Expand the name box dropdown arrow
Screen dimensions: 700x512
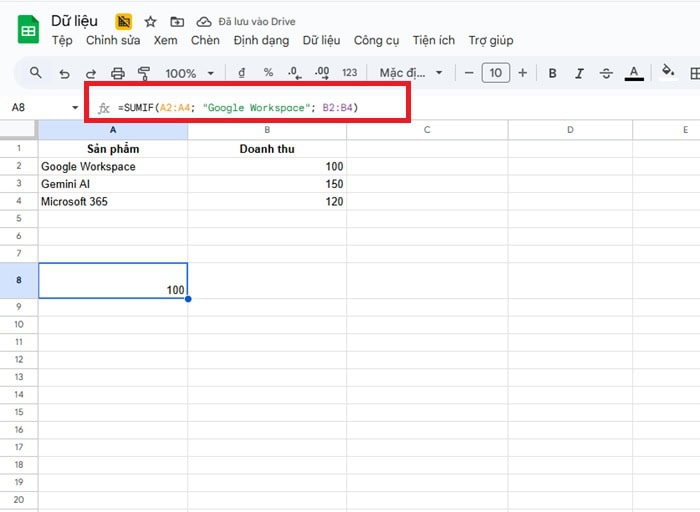(x=75, y=107)
